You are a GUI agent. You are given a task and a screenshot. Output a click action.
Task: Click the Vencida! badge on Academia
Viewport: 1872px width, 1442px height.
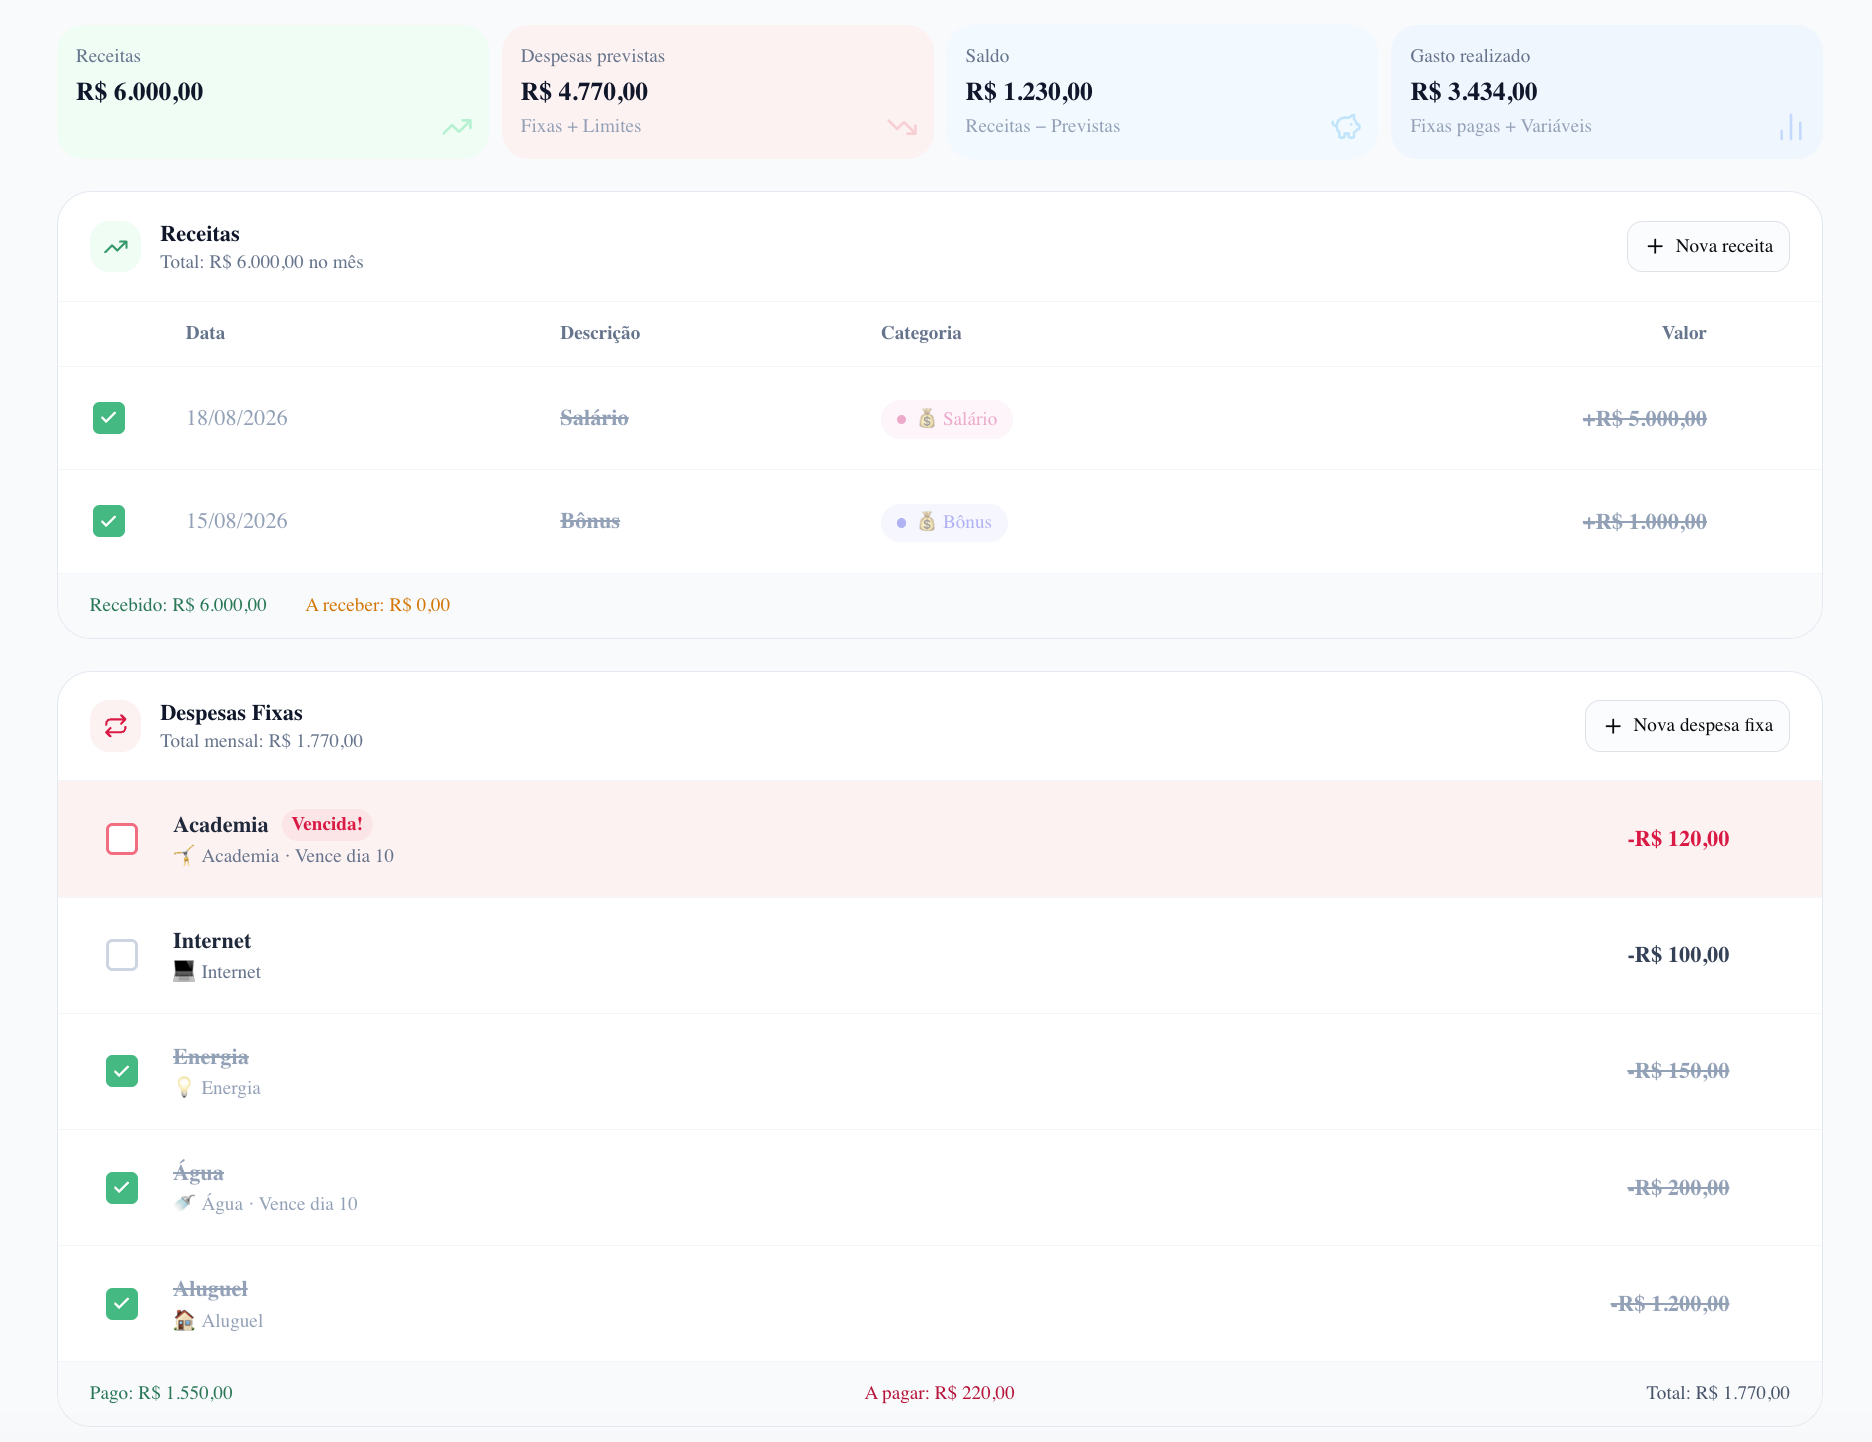[327, 825]
